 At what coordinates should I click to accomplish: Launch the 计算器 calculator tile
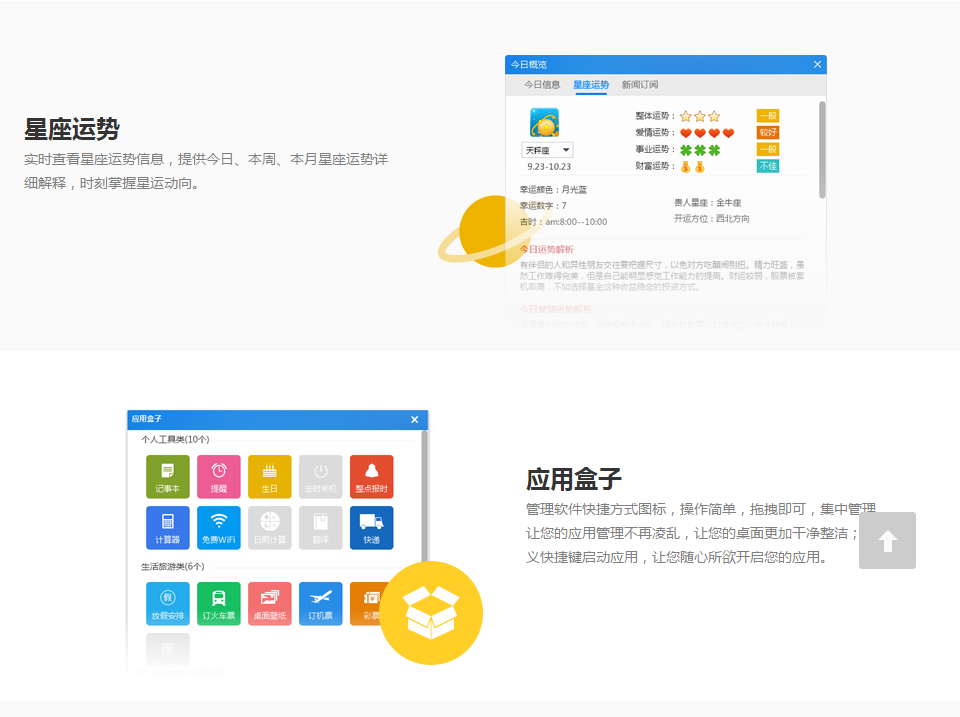coord(168,527)
